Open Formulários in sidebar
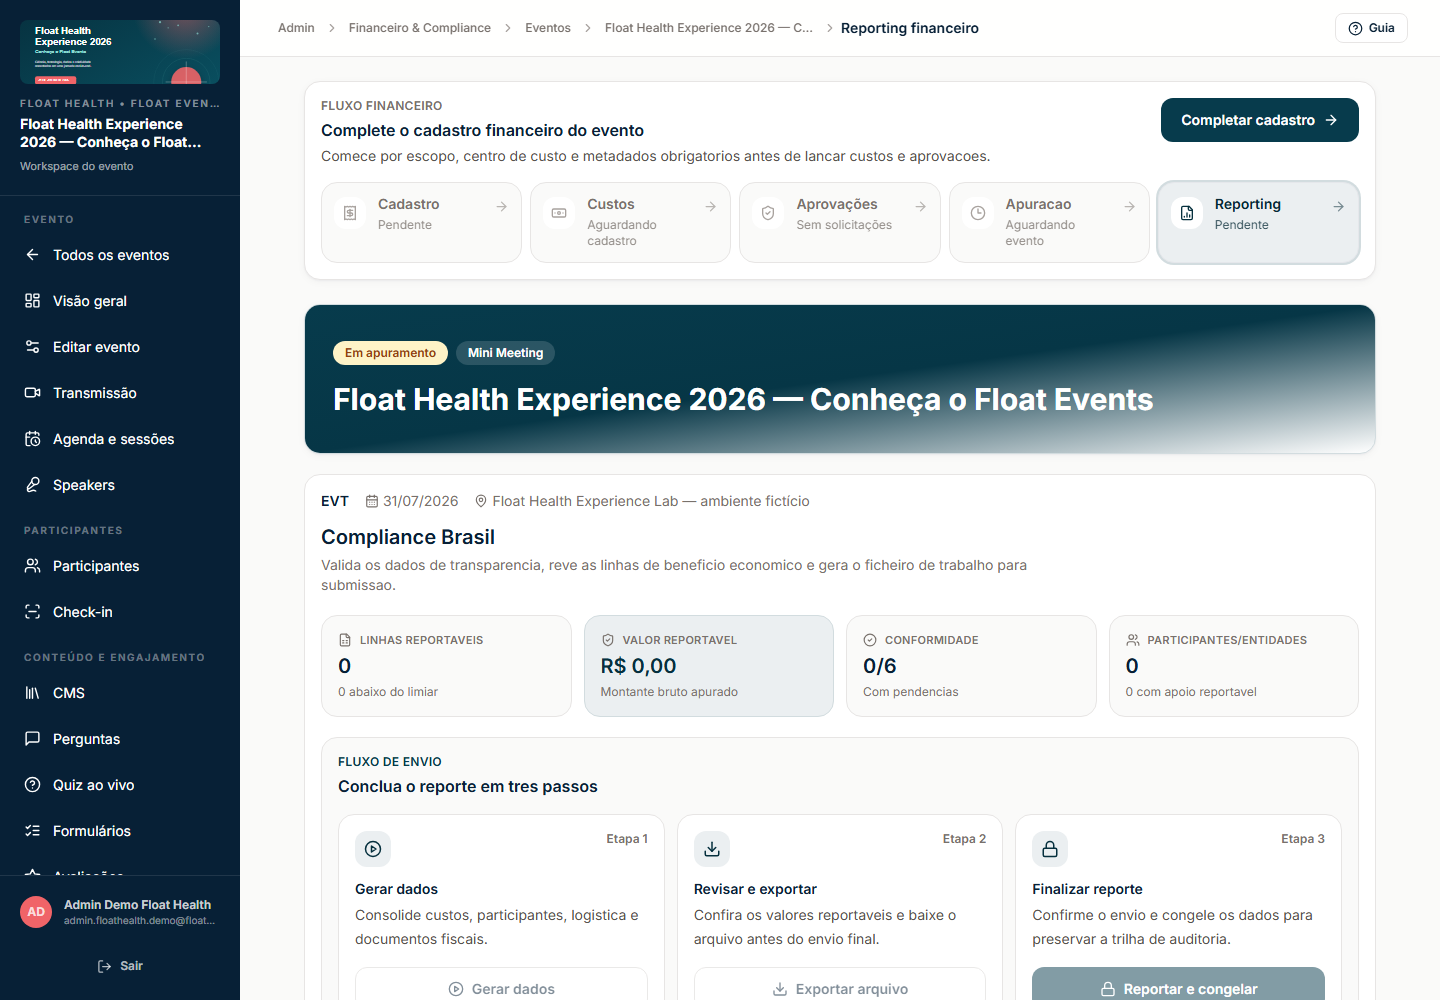Screen dimensions: 1440x1000 click(x=120, y=831)
